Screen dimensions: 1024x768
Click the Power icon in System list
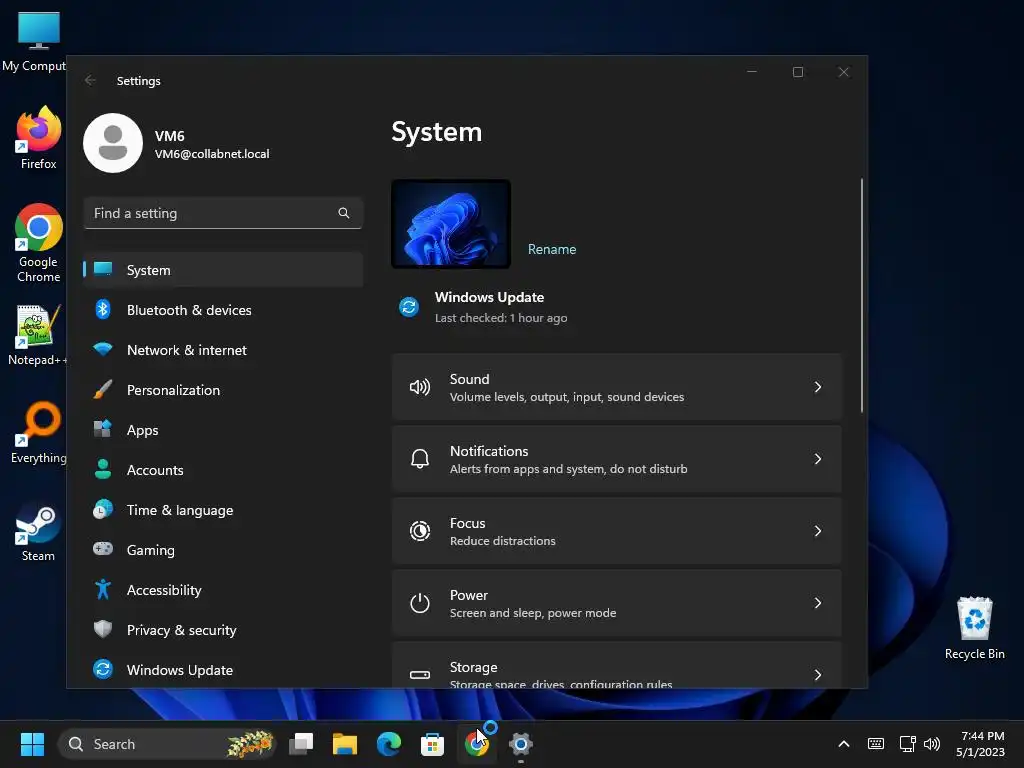(x=419, y=603)
